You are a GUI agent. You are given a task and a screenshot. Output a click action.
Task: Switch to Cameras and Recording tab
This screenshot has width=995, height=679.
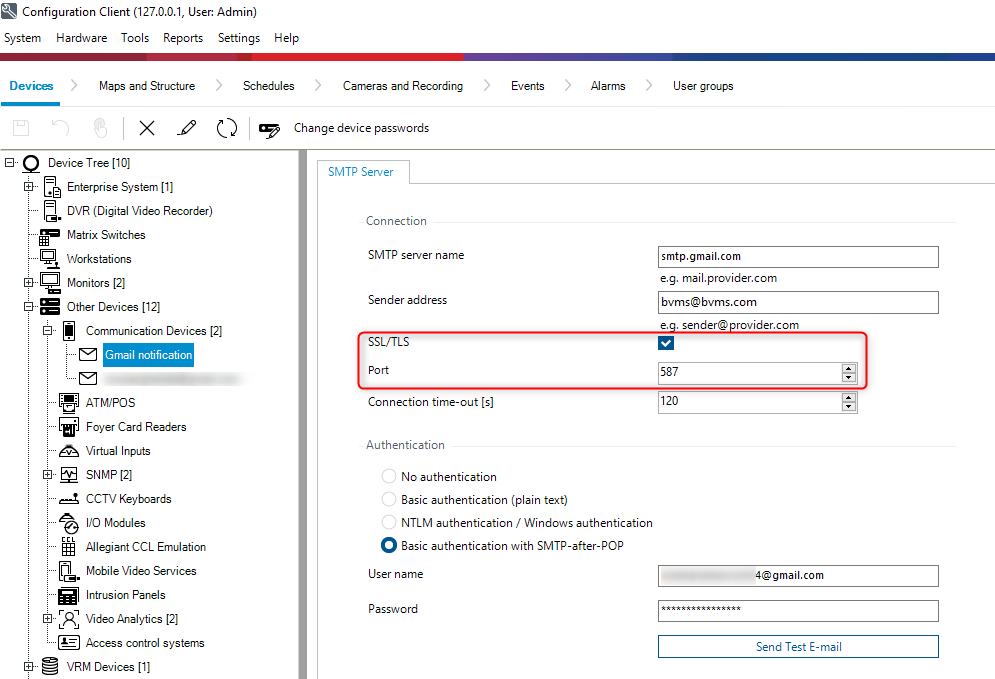pyautogui.click(x=402, y=86)
